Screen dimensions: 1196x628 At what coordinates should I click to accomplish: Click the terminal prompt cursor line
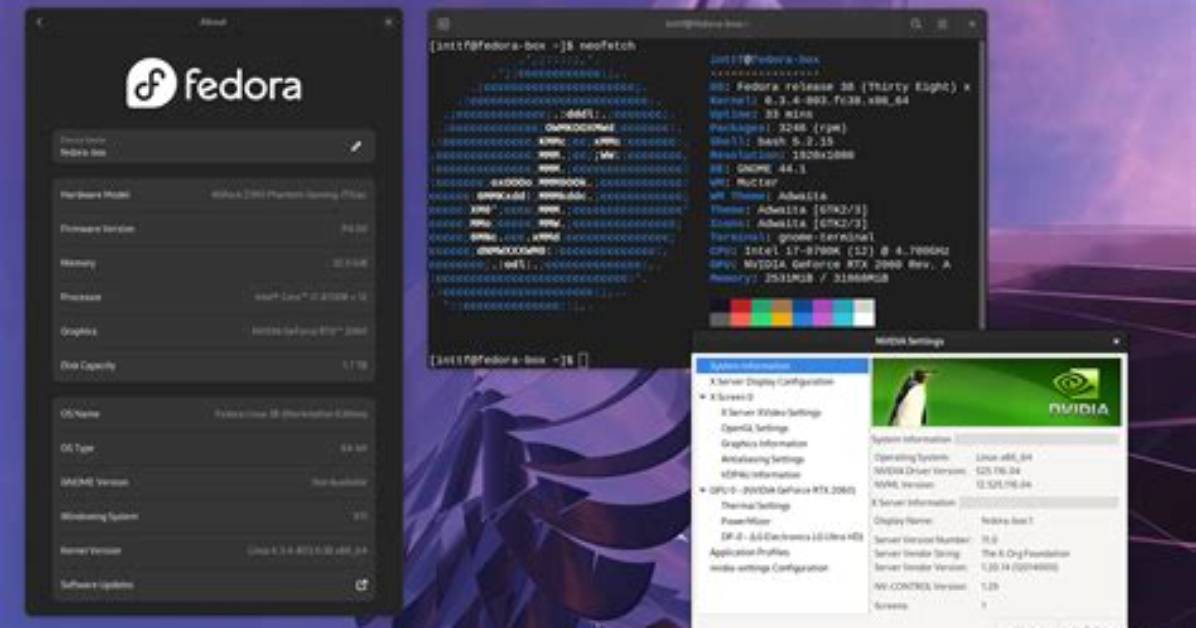pos(509,360)
